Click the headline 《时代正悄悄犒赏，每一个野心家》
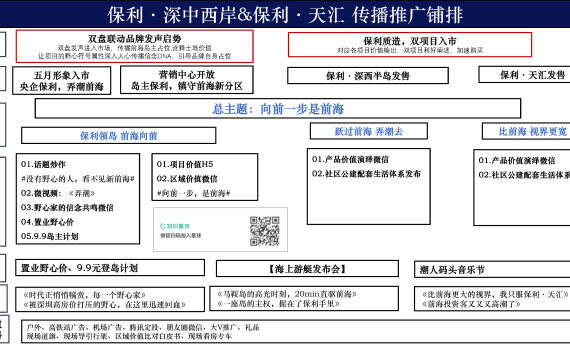The image size is (570, 360). (84, 295)
